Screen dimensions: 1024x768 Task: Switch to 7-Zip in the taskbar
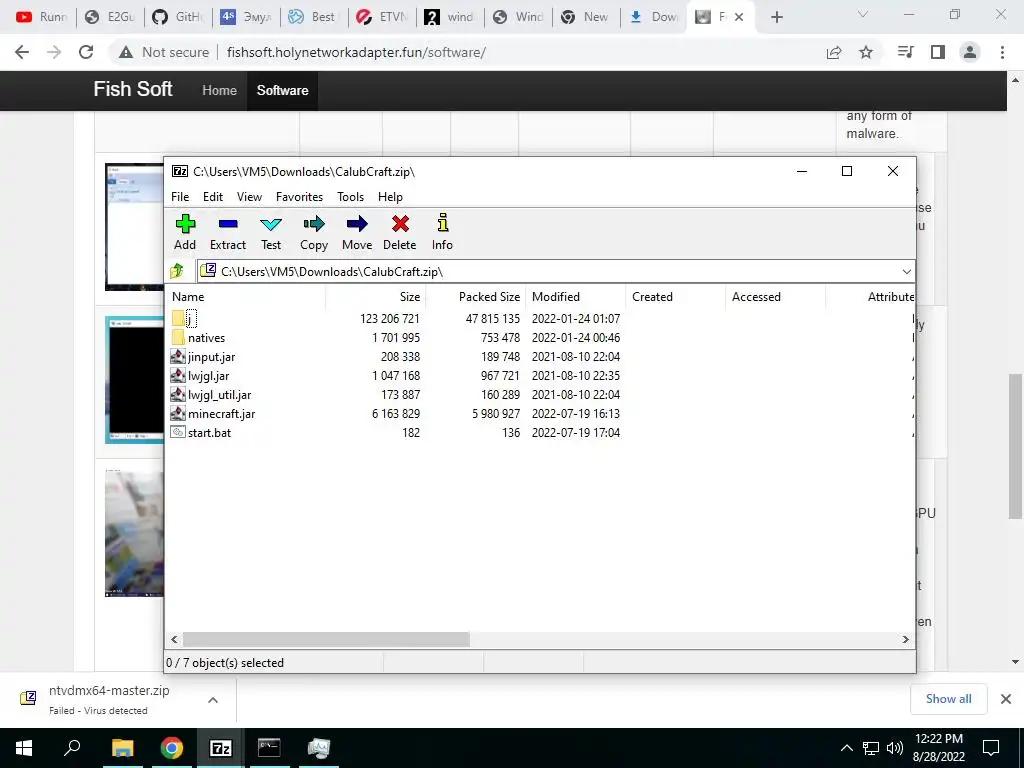coord(221,748)
